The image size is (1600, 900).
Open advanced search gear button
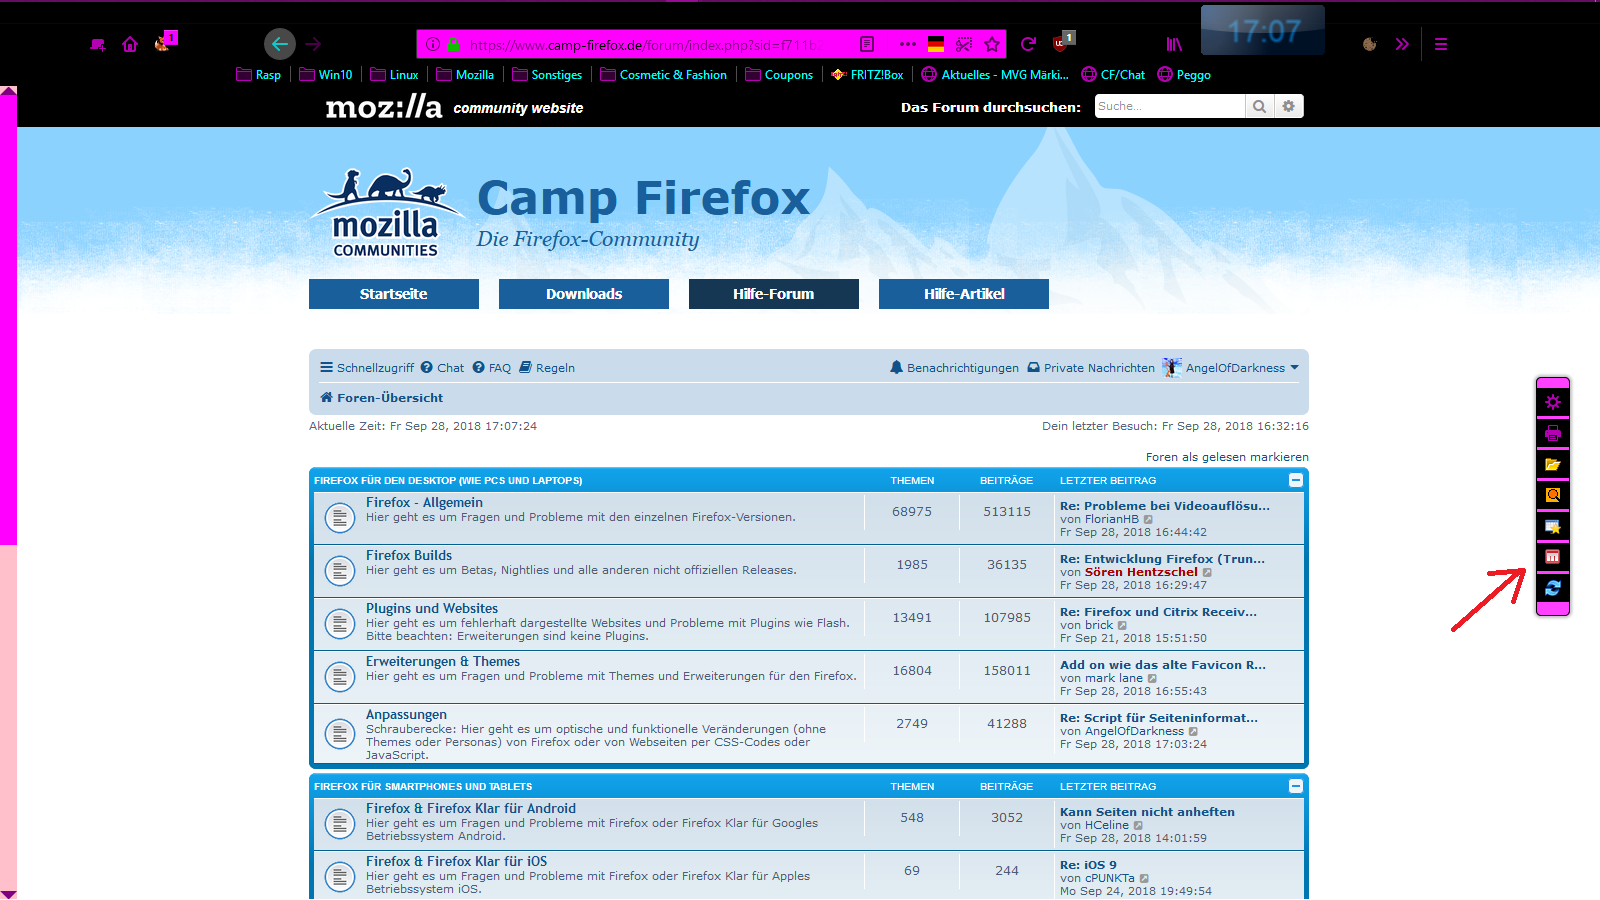(x=1289, y=106)
